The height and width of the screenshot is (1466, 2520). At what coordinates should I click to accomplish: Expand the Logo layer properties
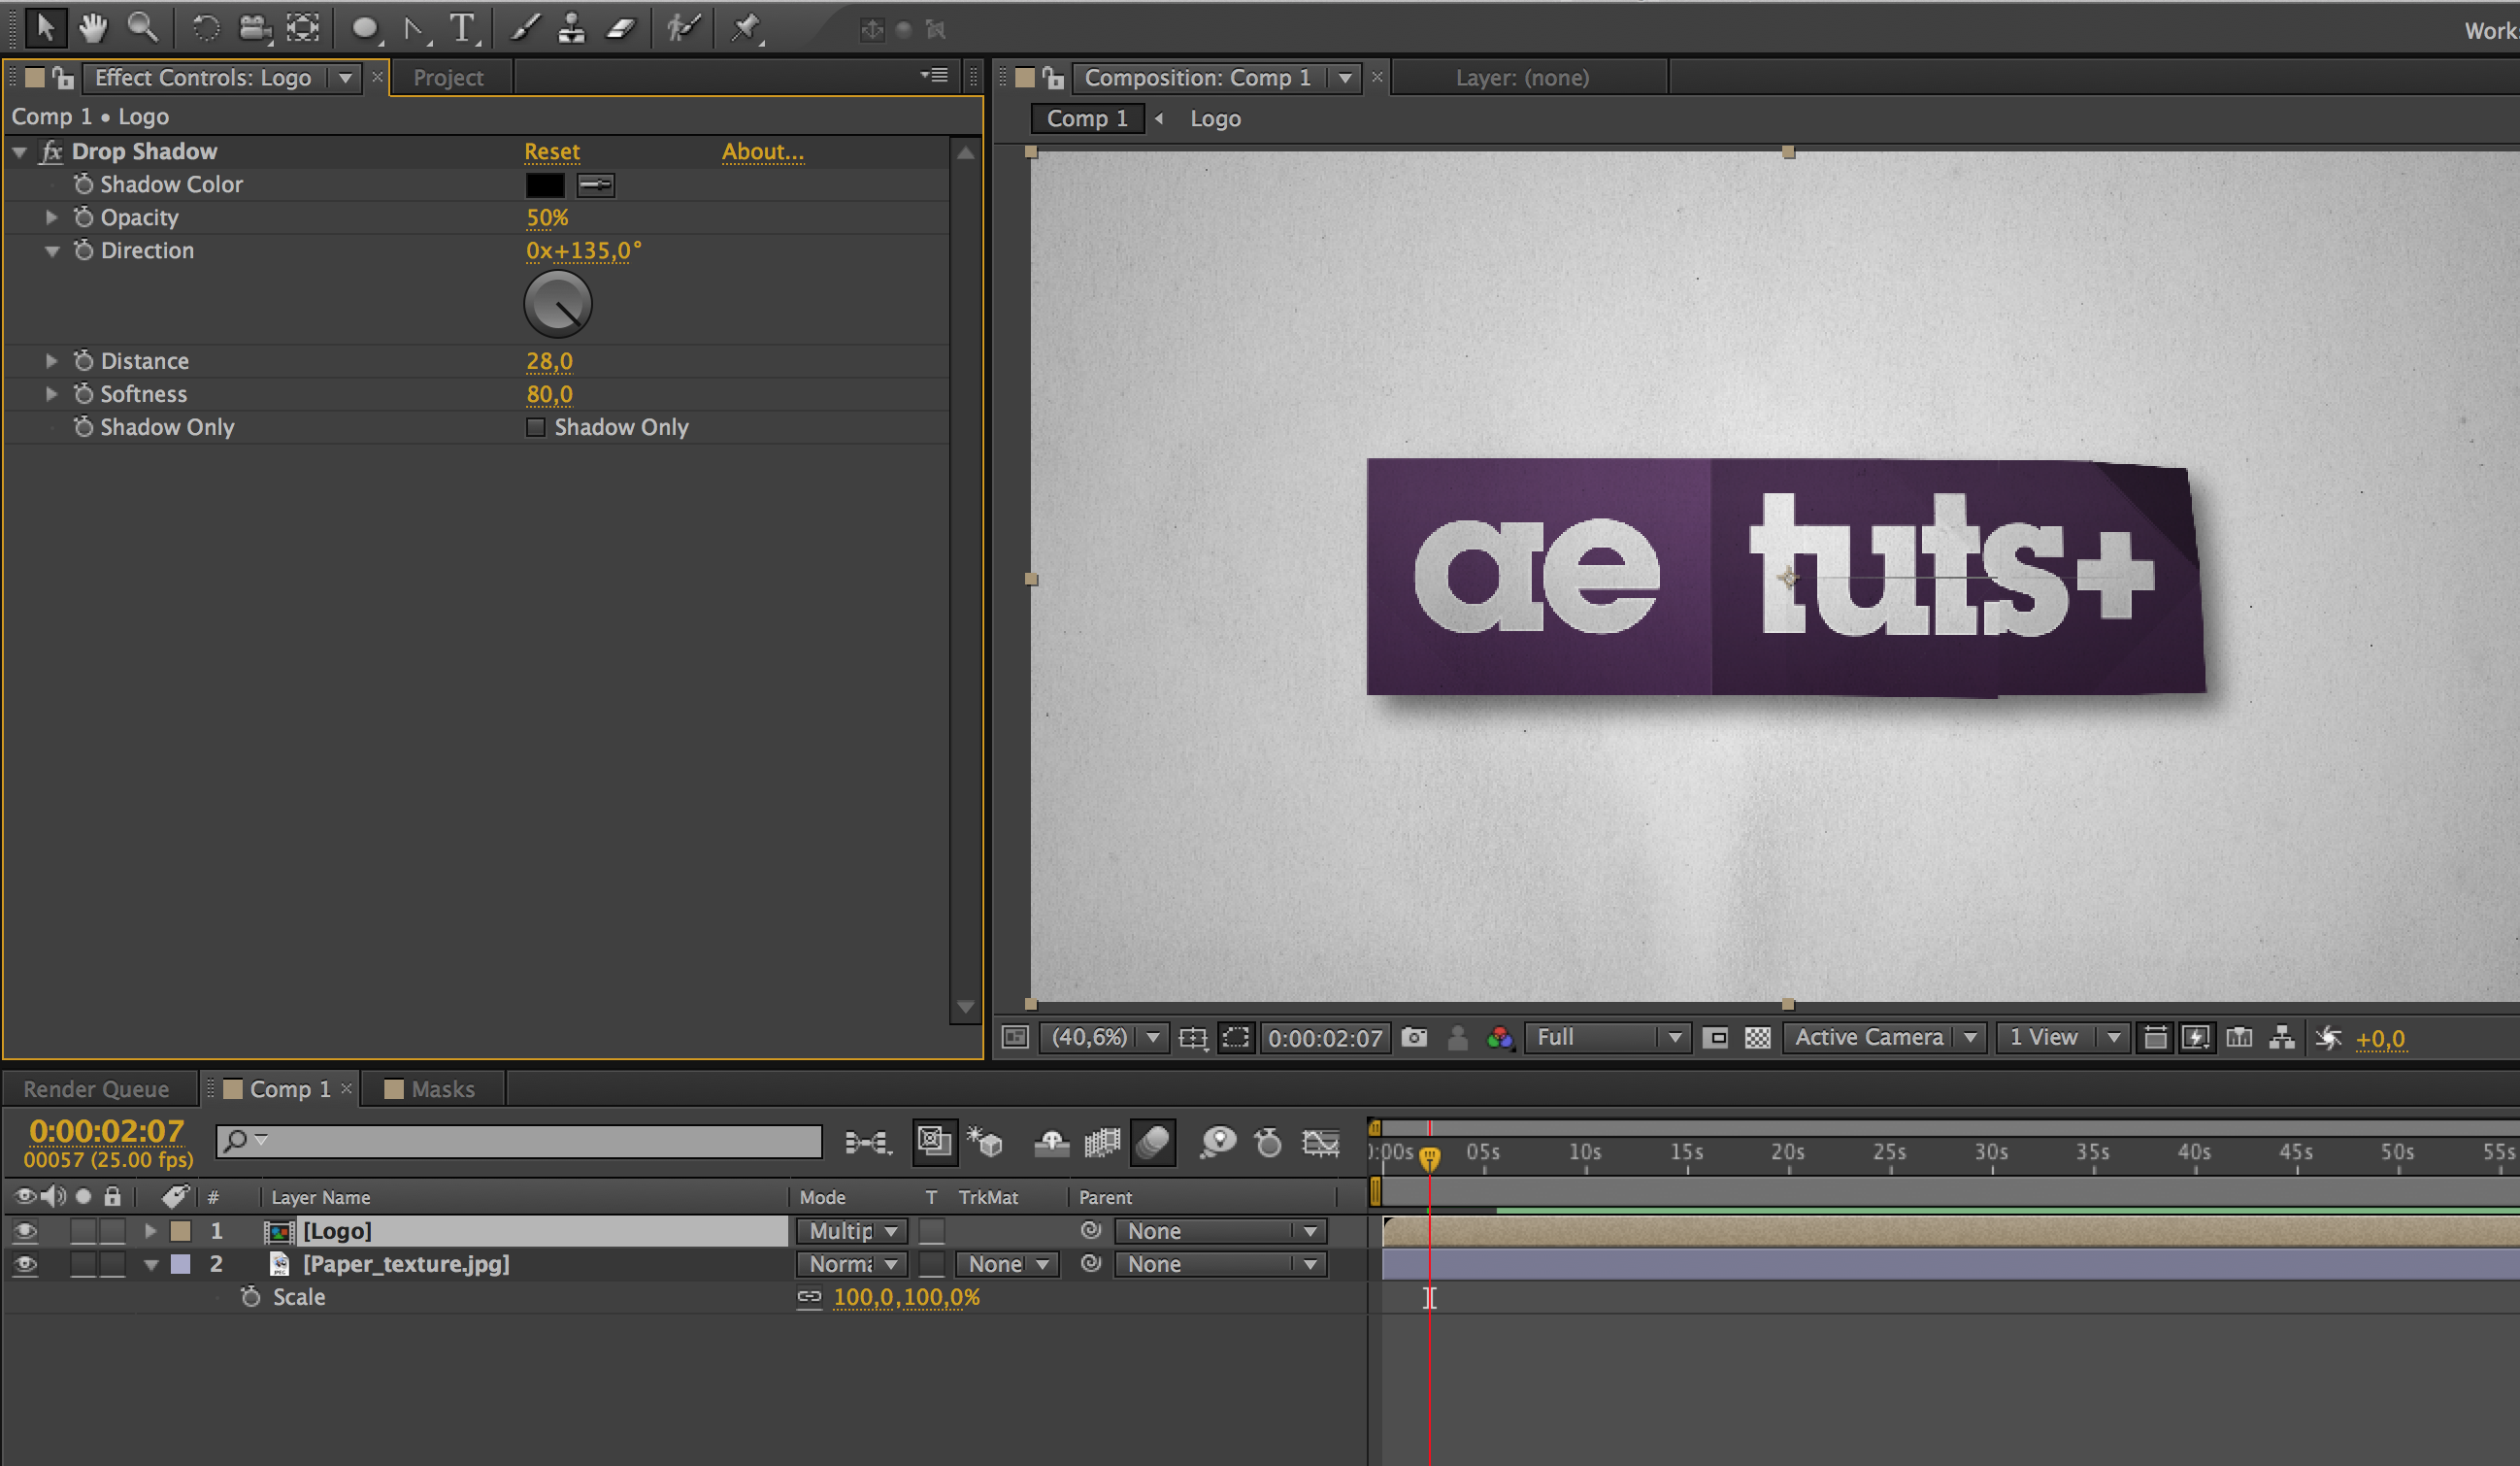151,1230
